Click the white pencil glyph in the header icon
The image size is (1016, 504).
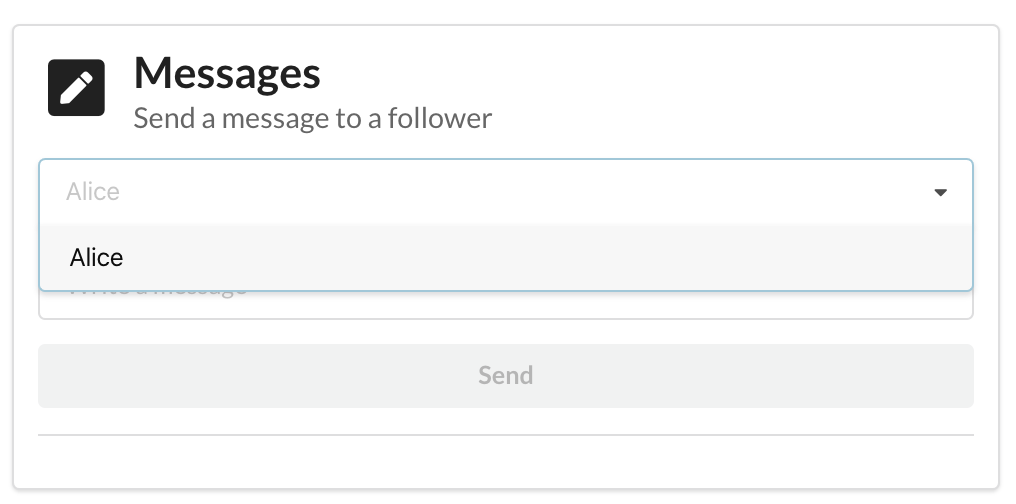(x=76, y=88)
